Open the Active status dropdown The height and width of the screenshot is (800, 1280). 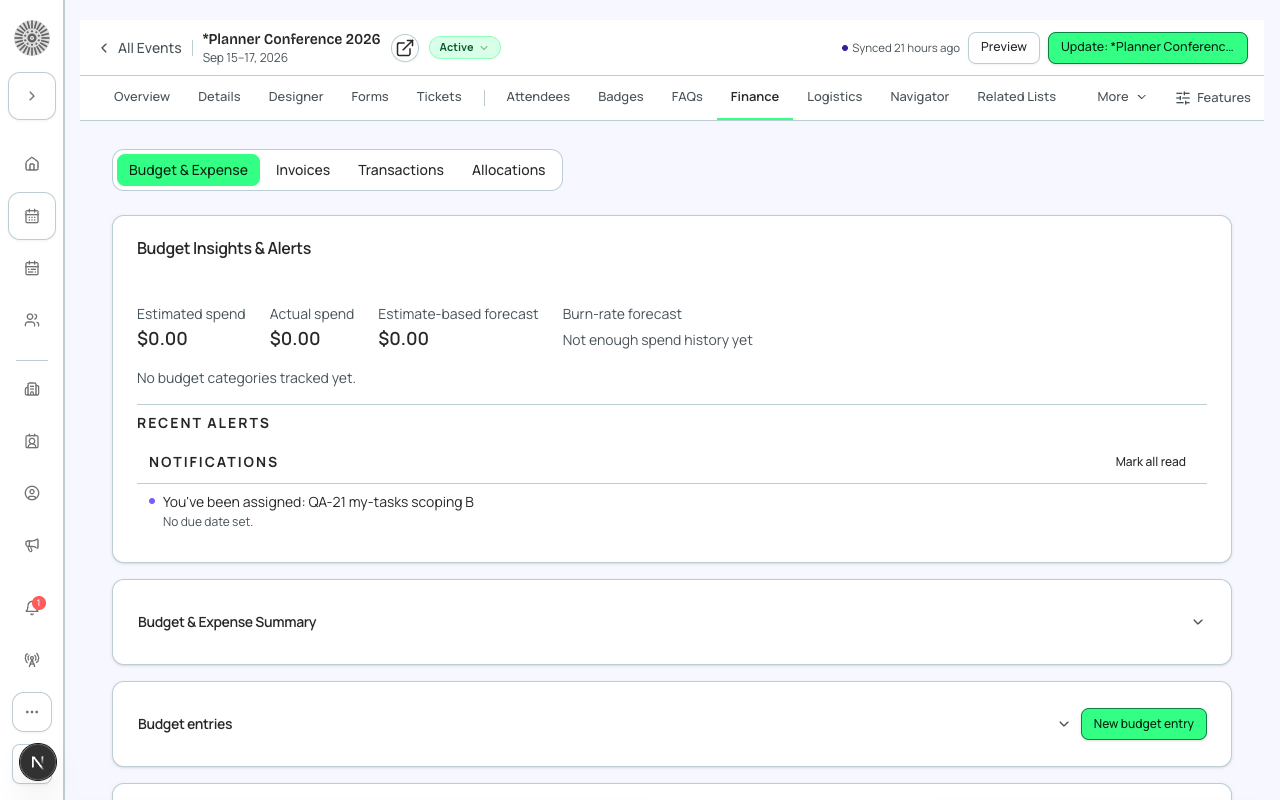point(465,48)
